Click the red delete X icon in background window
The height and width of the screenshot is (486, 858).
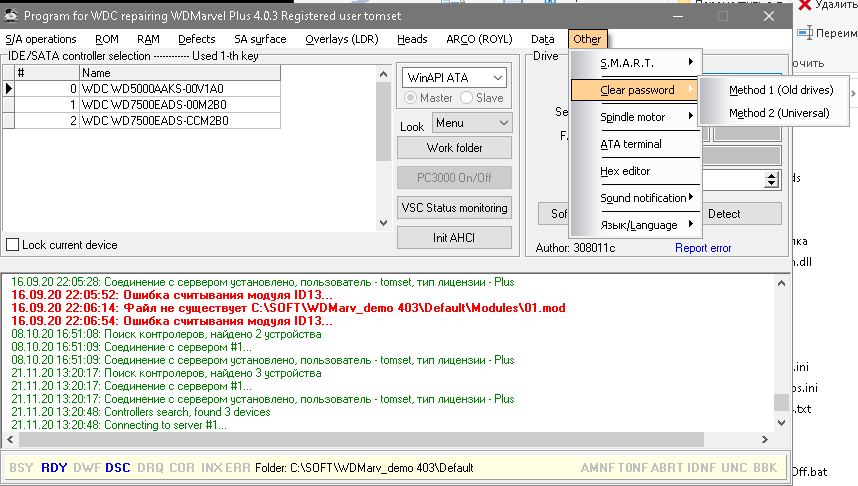click(804, 5)
